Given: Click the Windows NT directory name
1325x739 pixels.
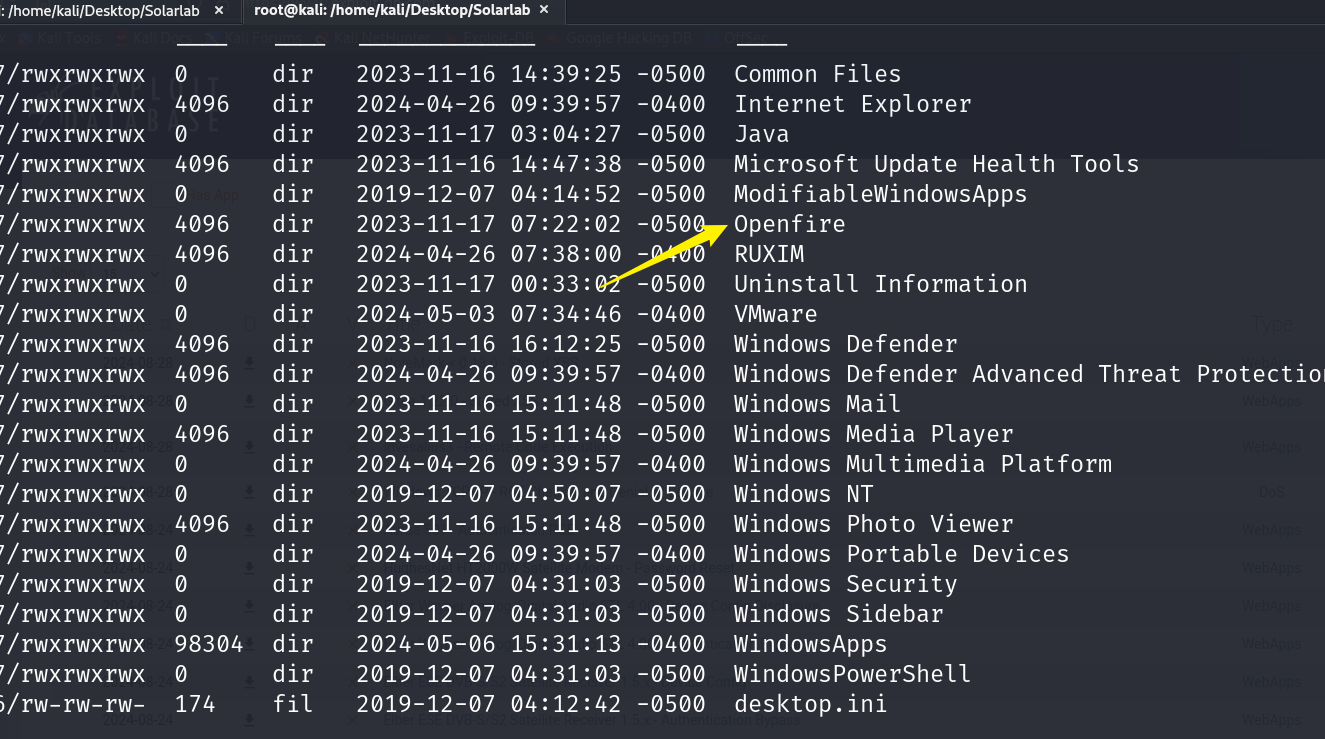Looking at the screenshot, I should click(803, 494).
